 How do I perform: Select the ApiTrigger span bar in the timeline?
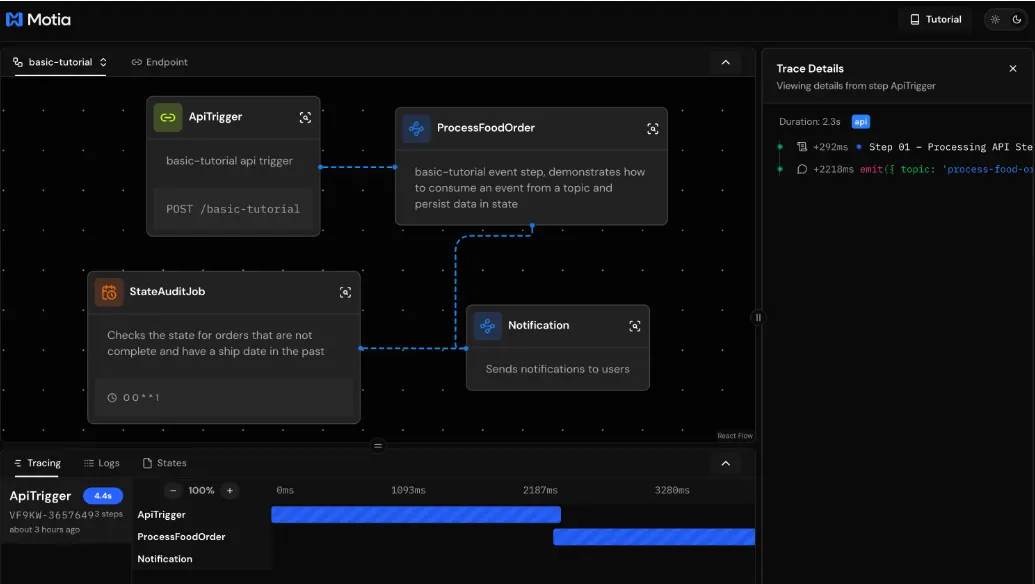tap(416, 514)
